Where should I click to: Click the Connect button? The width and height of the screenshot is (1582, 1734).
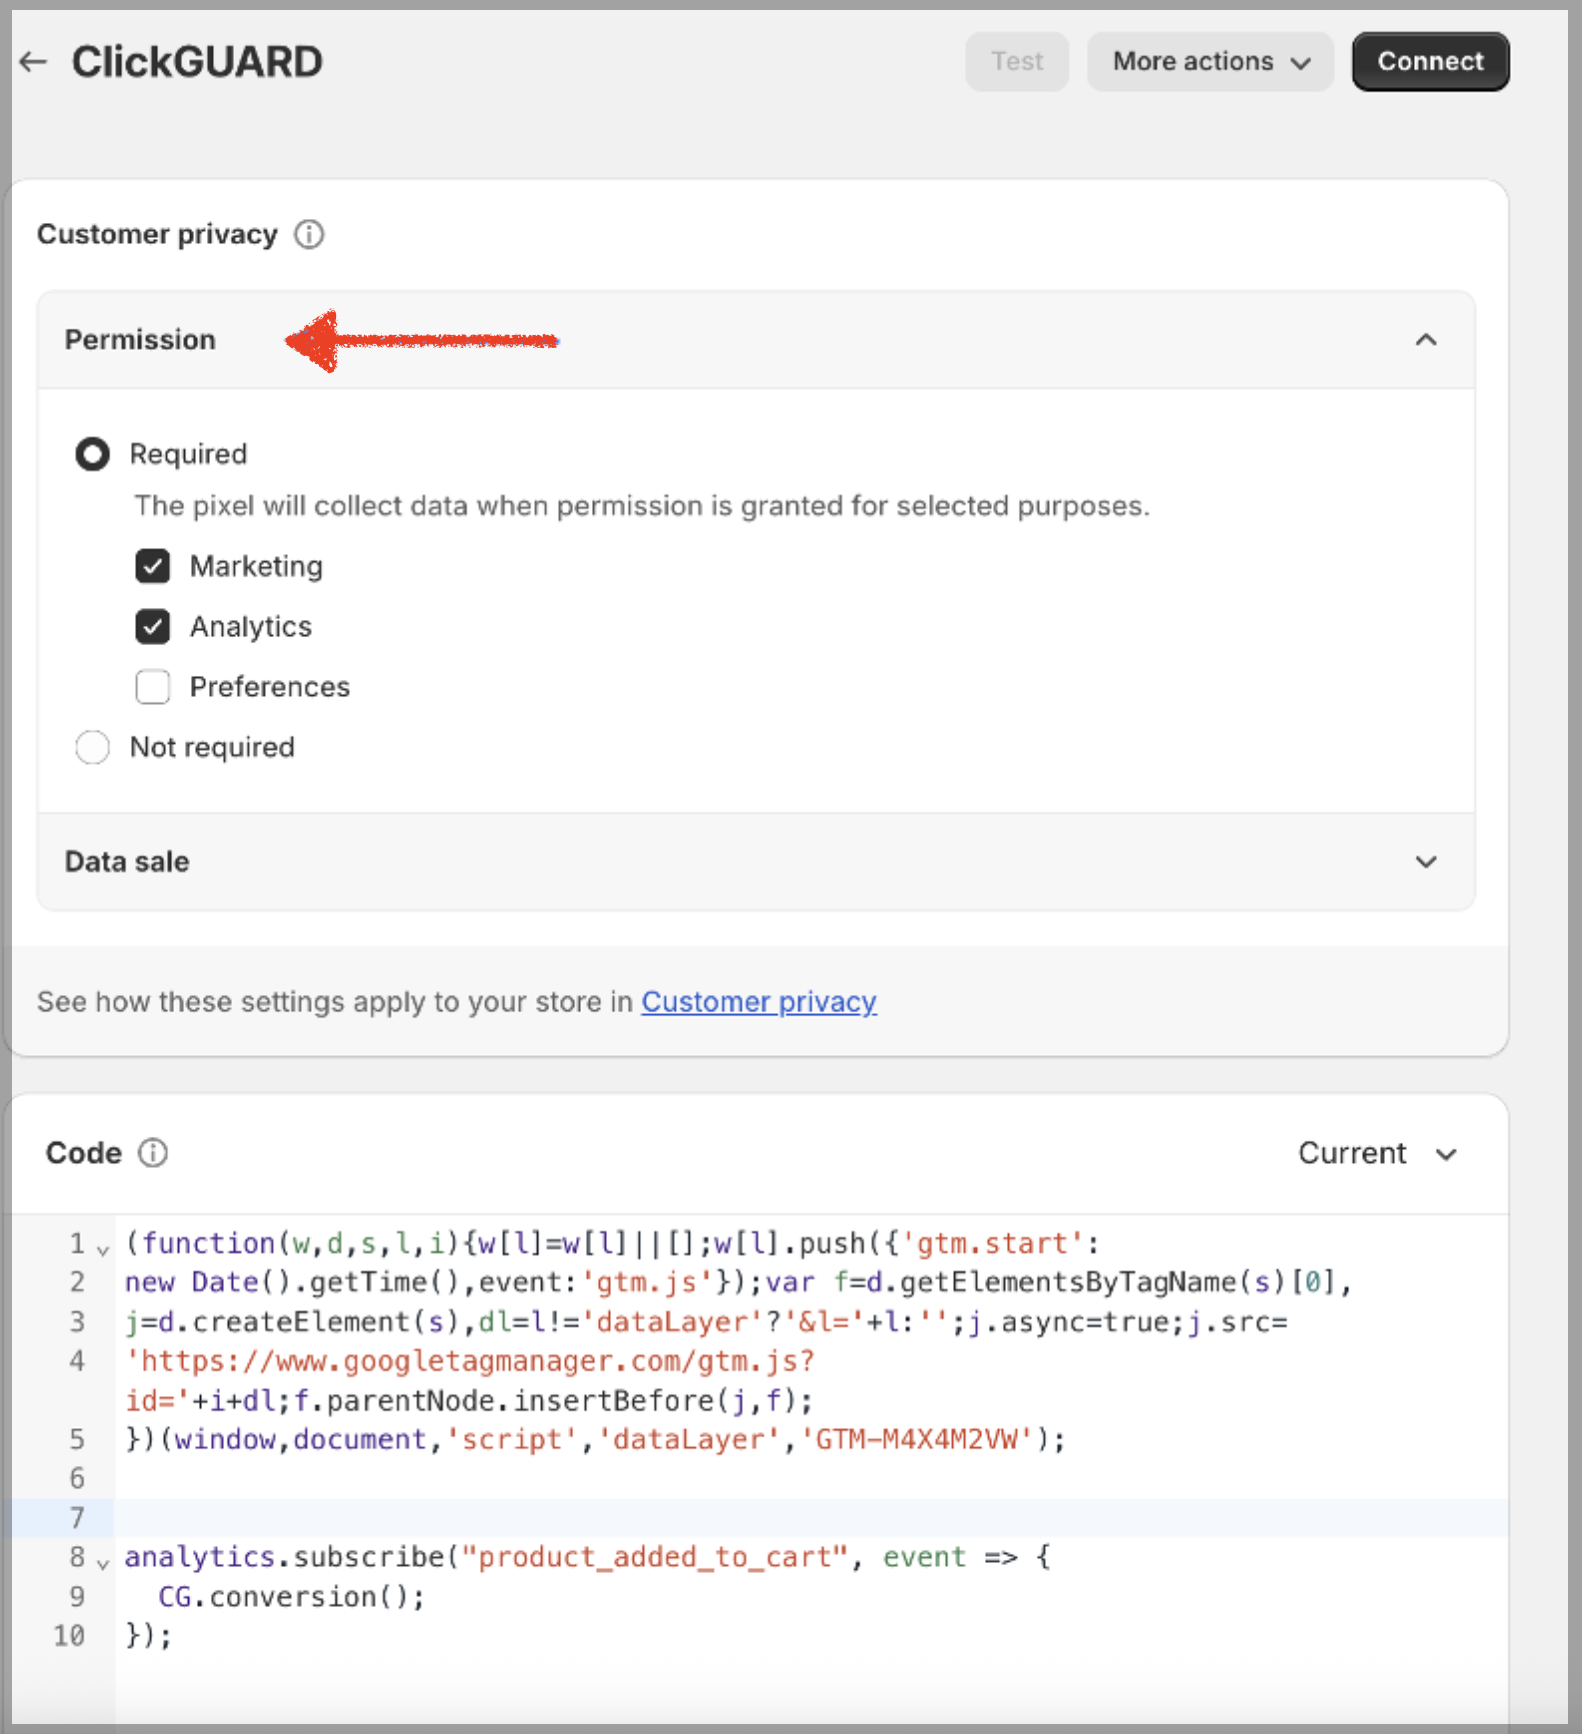click(x=1430, y=62)
